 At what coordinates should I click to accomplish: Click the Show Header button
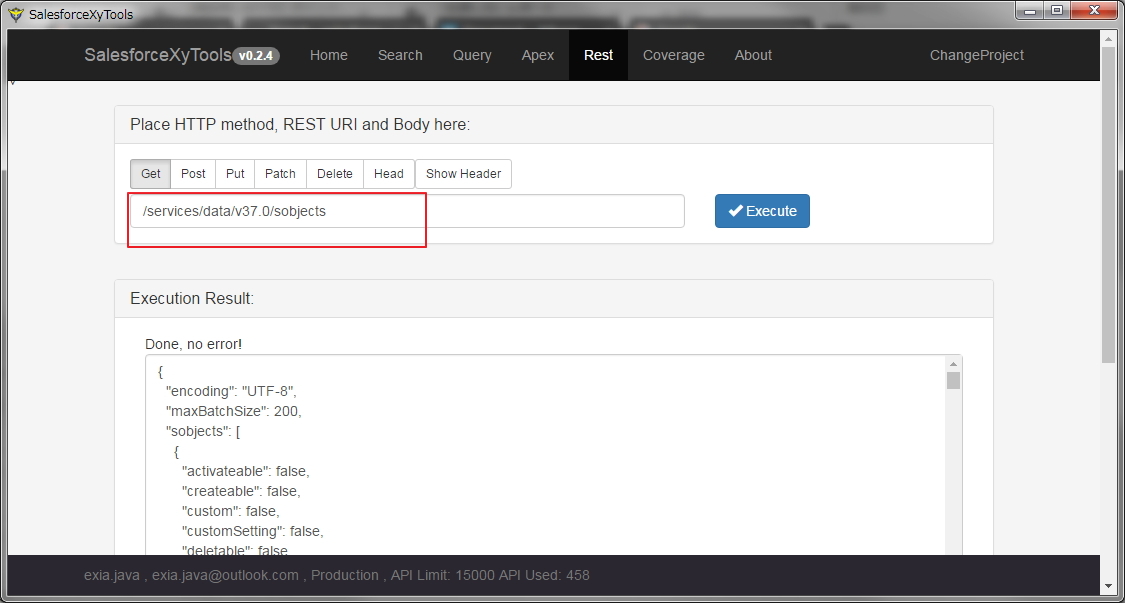[x=463, y=174]
